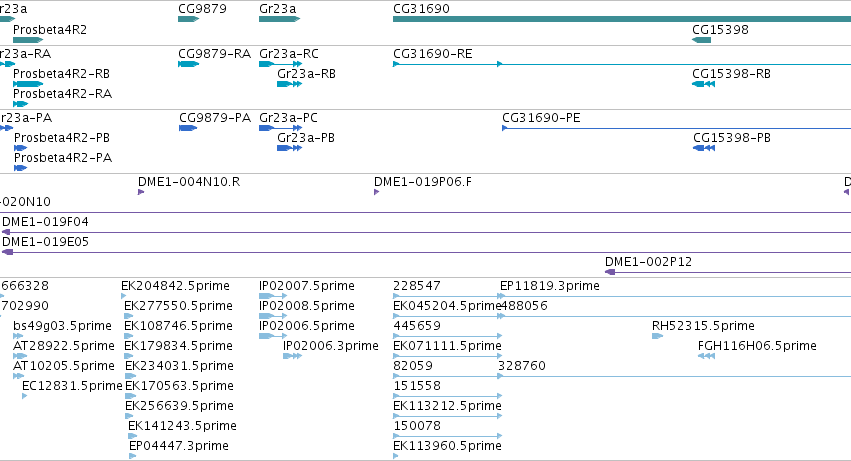Click the DME1-004N10.R purple arrow marker
This screenshot has width=851, height=461.
coord(141,192)
